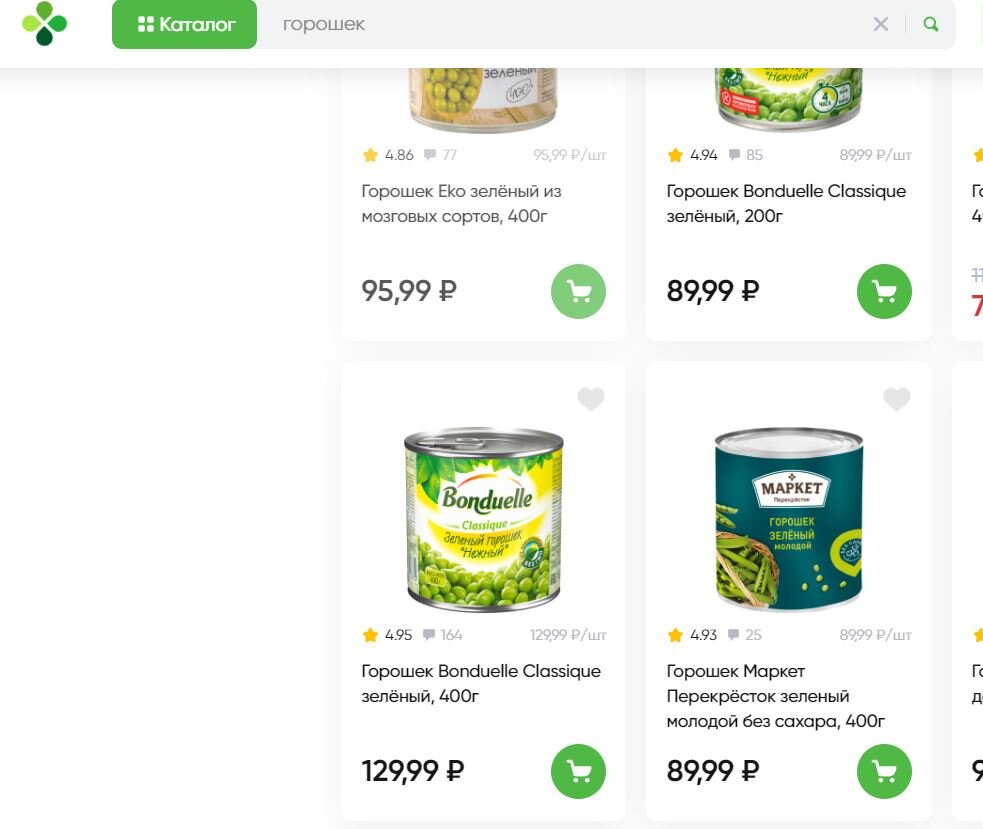View 25 reviews on Маркет Перекрёсток peas
Image resolution: width=983 pixels, height=829 pixels.
pos(745,635)
